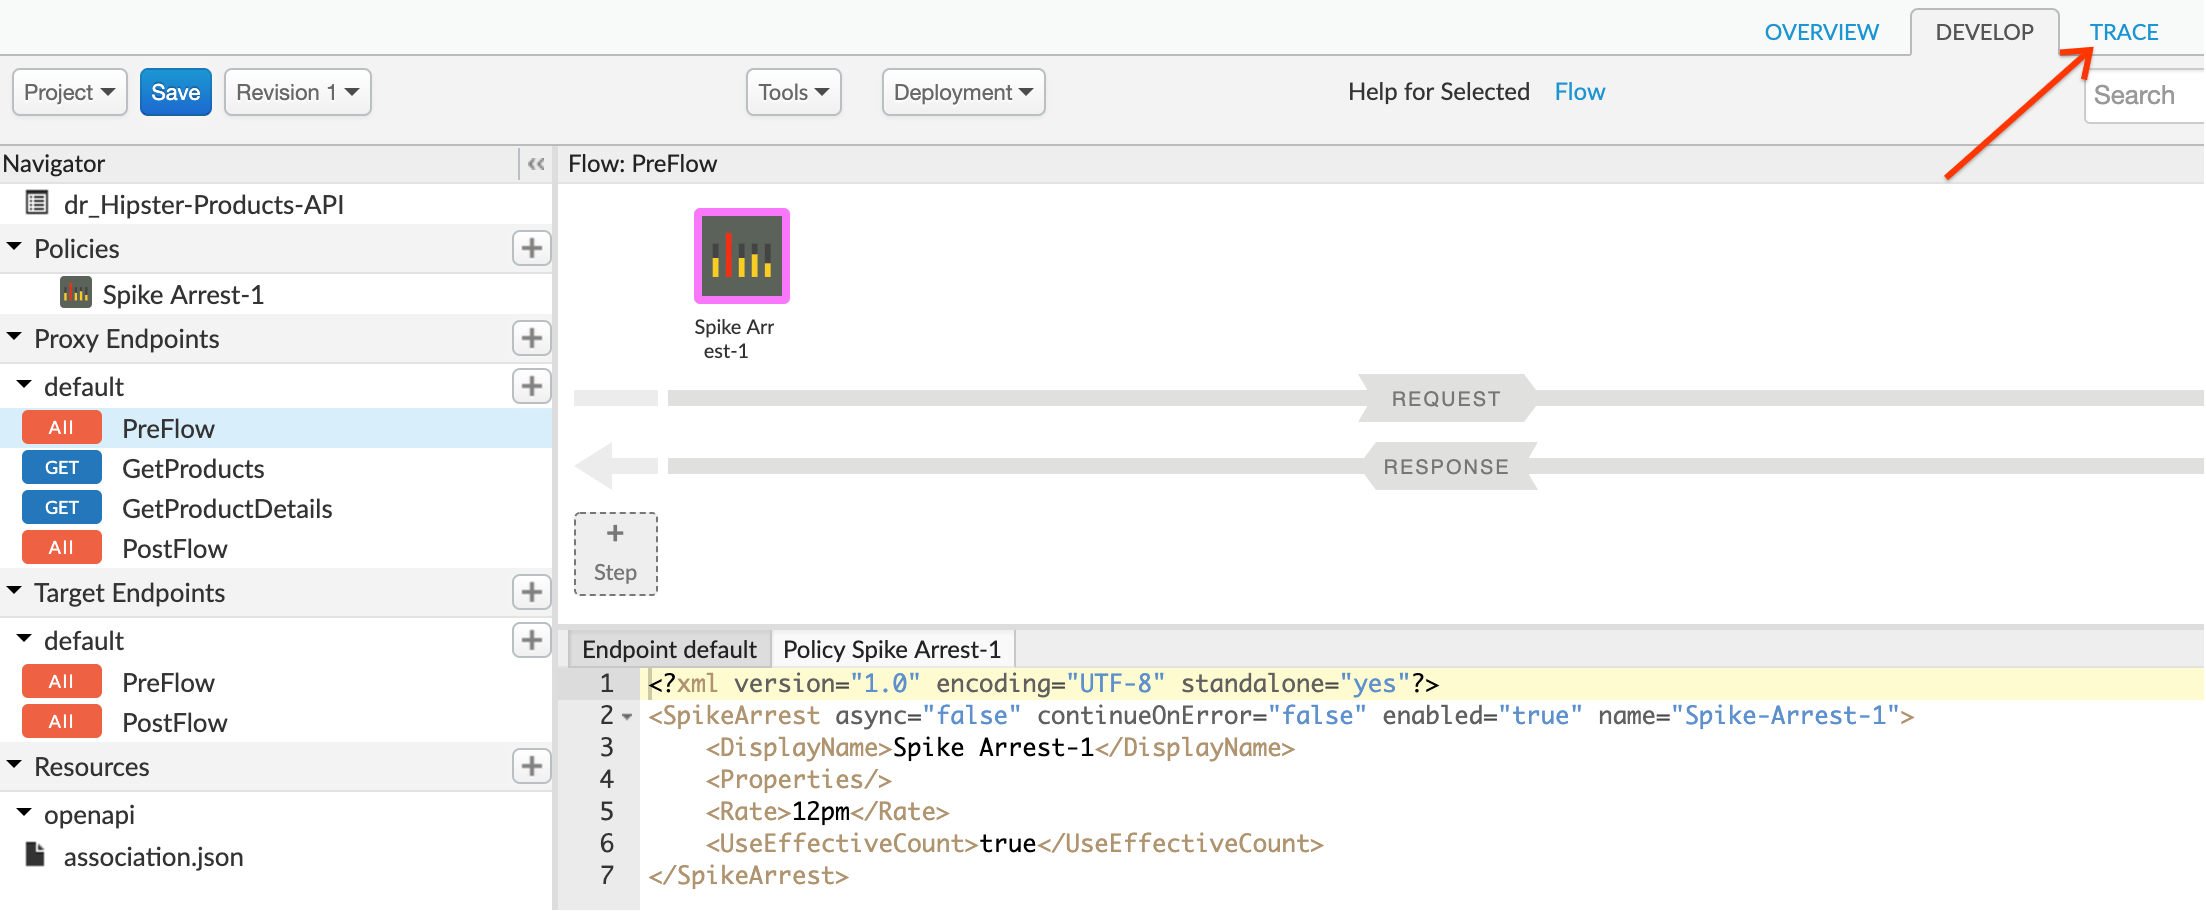Click the Spike Arrest-1 policy icon in Navigator
This screenshot has height=911, width=2206.
(x=76, y=292)
